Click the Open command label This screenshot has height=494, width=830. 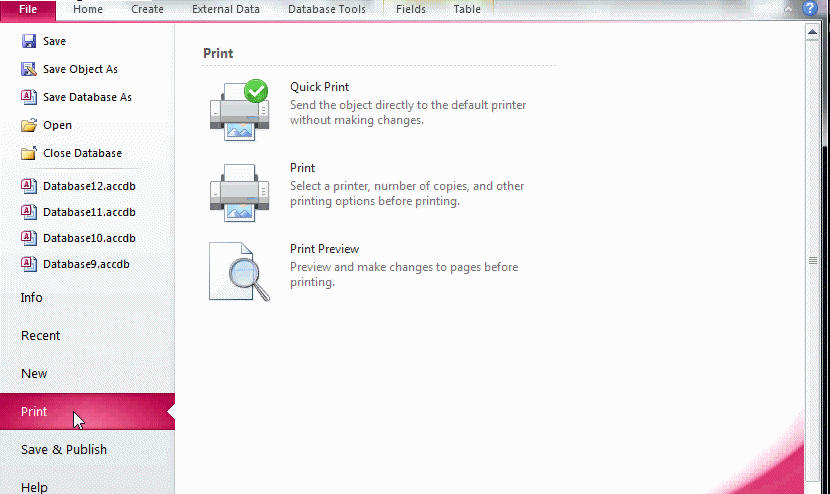pyautogui.click(x=57, y=125)
